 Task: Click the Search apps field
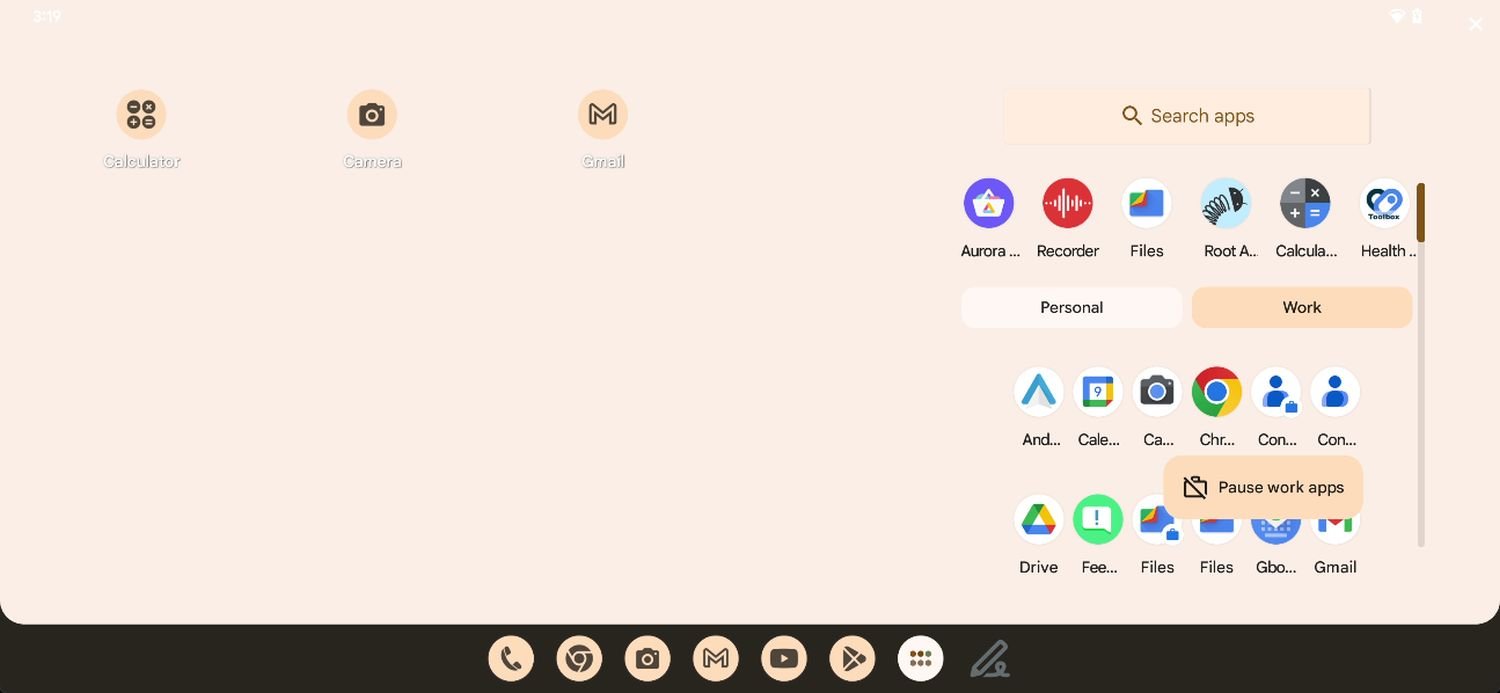[x=1187, y=116]
